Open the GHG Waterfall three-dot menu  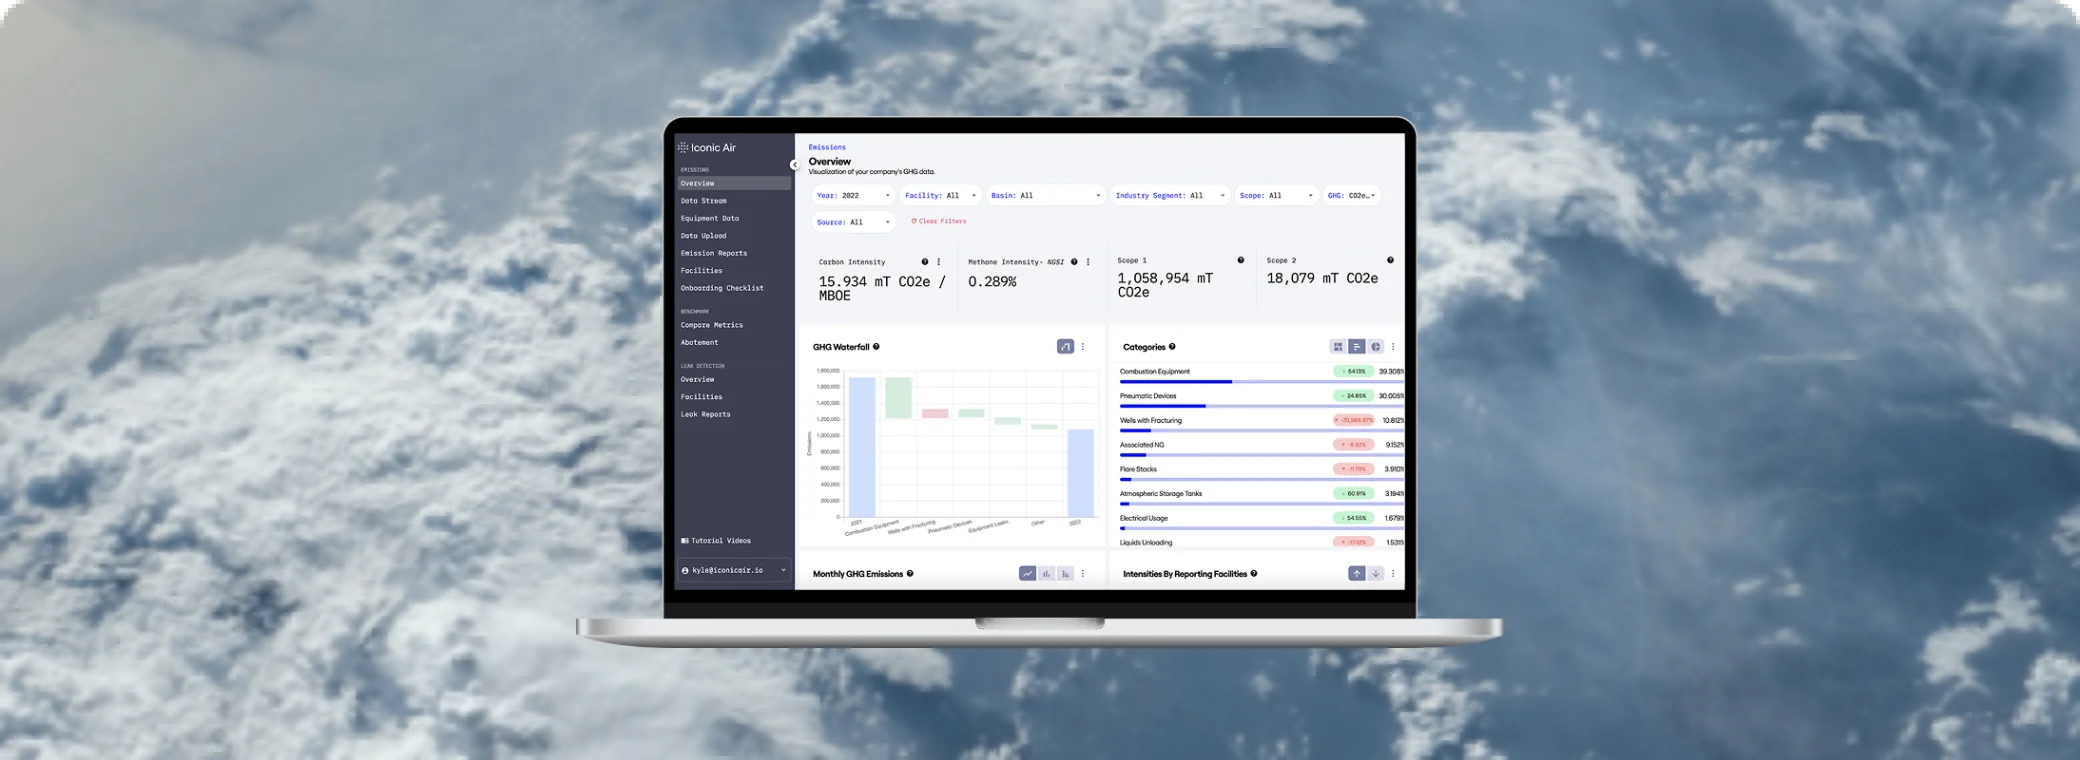tap(1083, 347)
